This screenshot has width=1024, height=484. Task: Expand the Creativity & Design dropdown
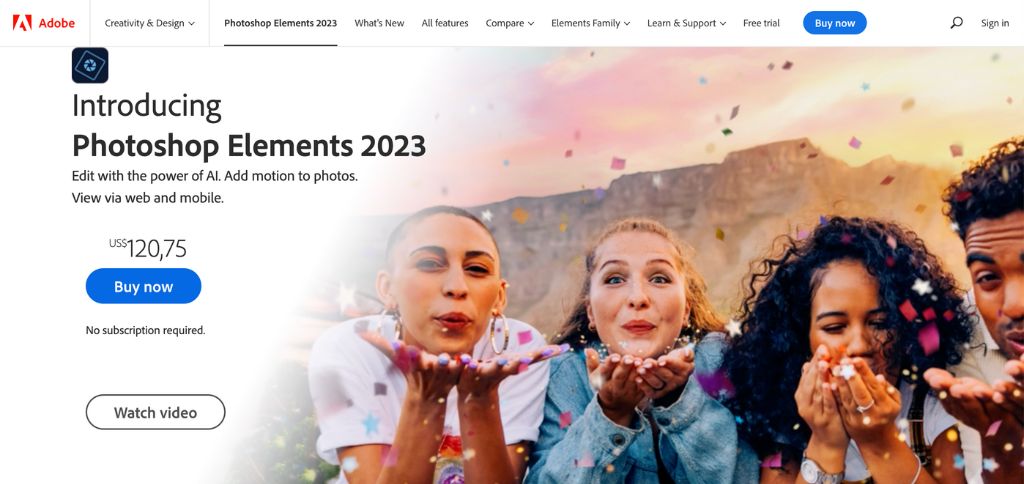coord(150,23)
